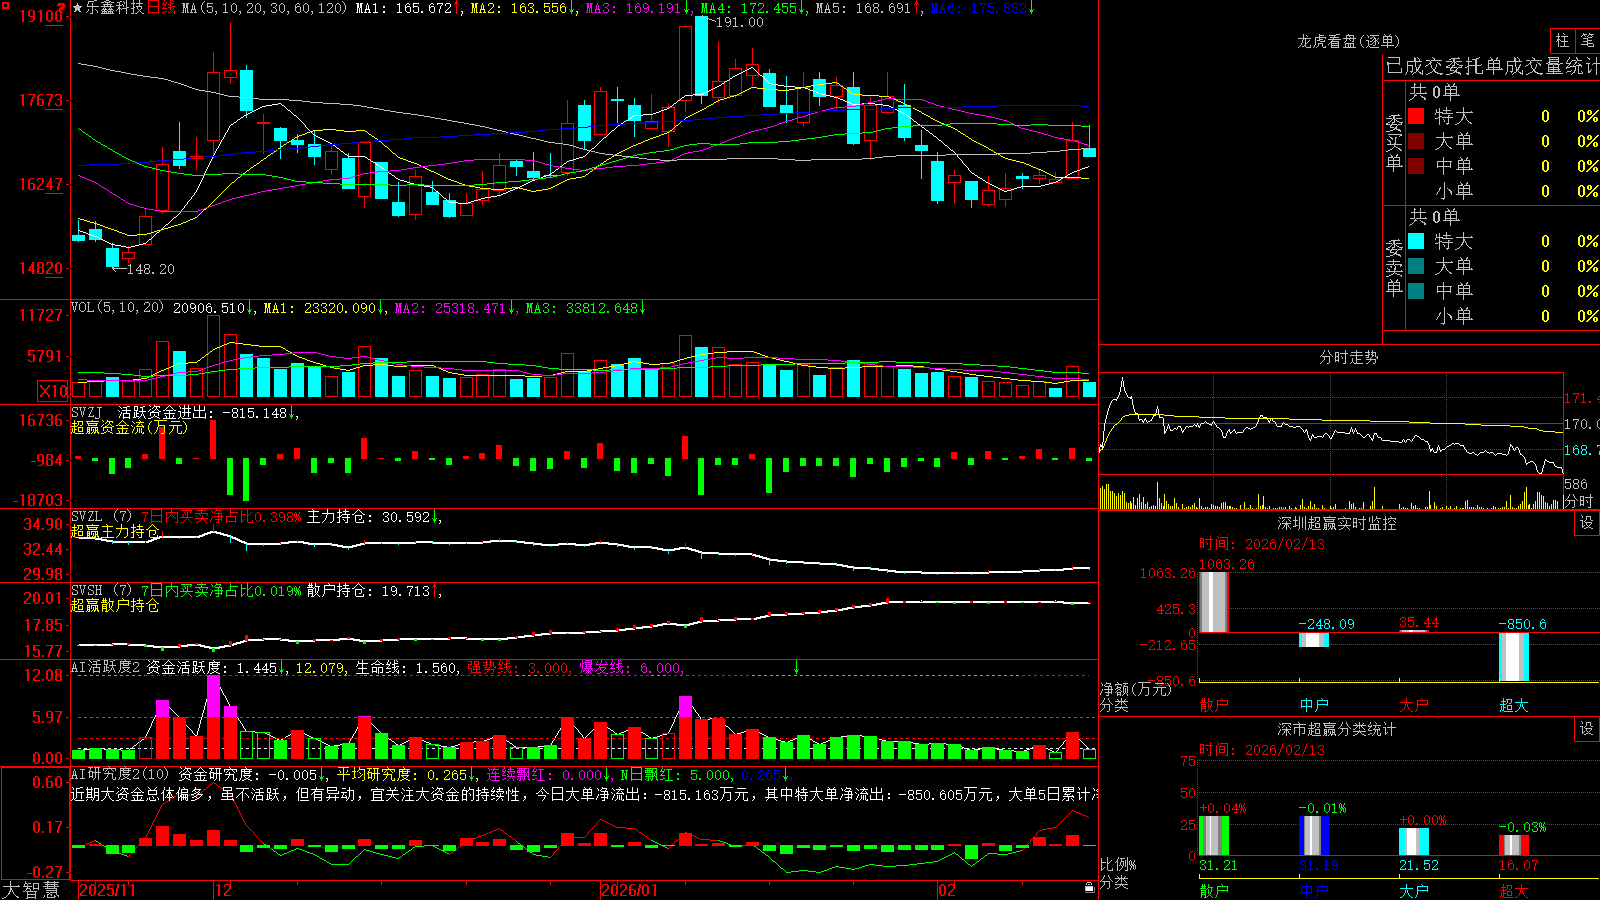The width and height of the screenshot is (1600, 900).
Task: Click the 大户 category label under net-amount chart
Action: coord(1414,705)
